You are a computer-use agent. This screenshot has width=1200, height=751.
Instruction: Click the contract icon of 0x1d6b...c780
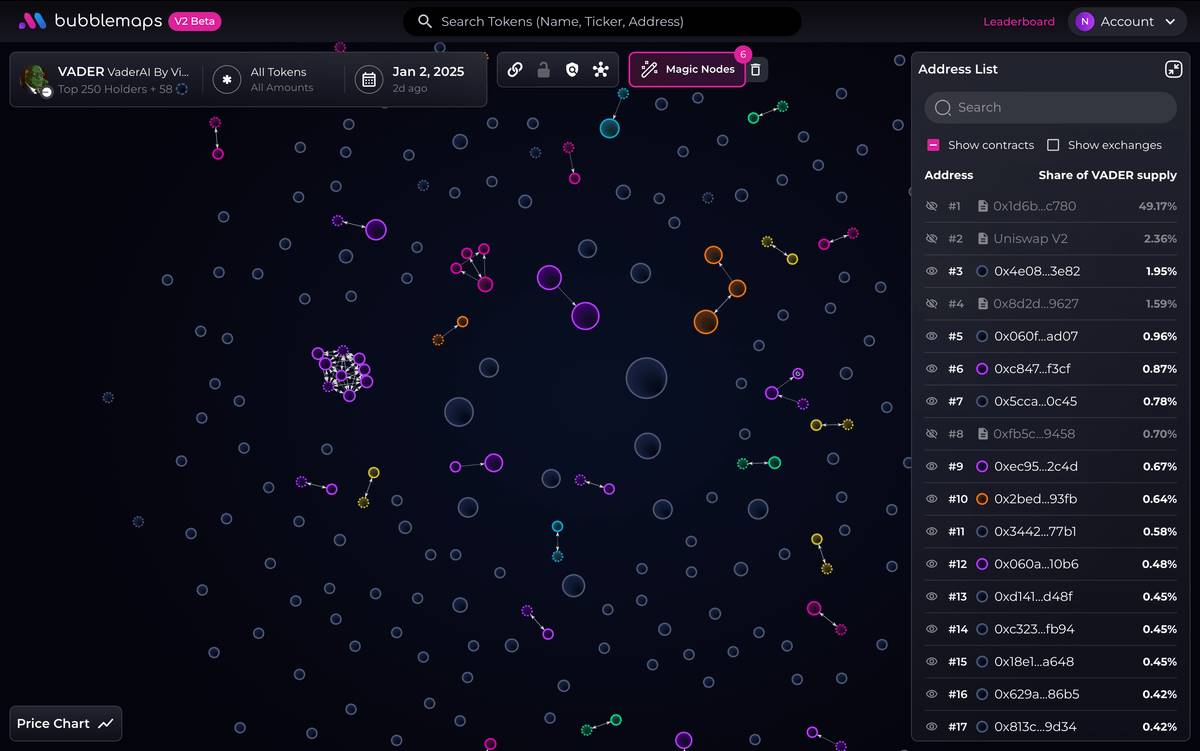(983, 206)
